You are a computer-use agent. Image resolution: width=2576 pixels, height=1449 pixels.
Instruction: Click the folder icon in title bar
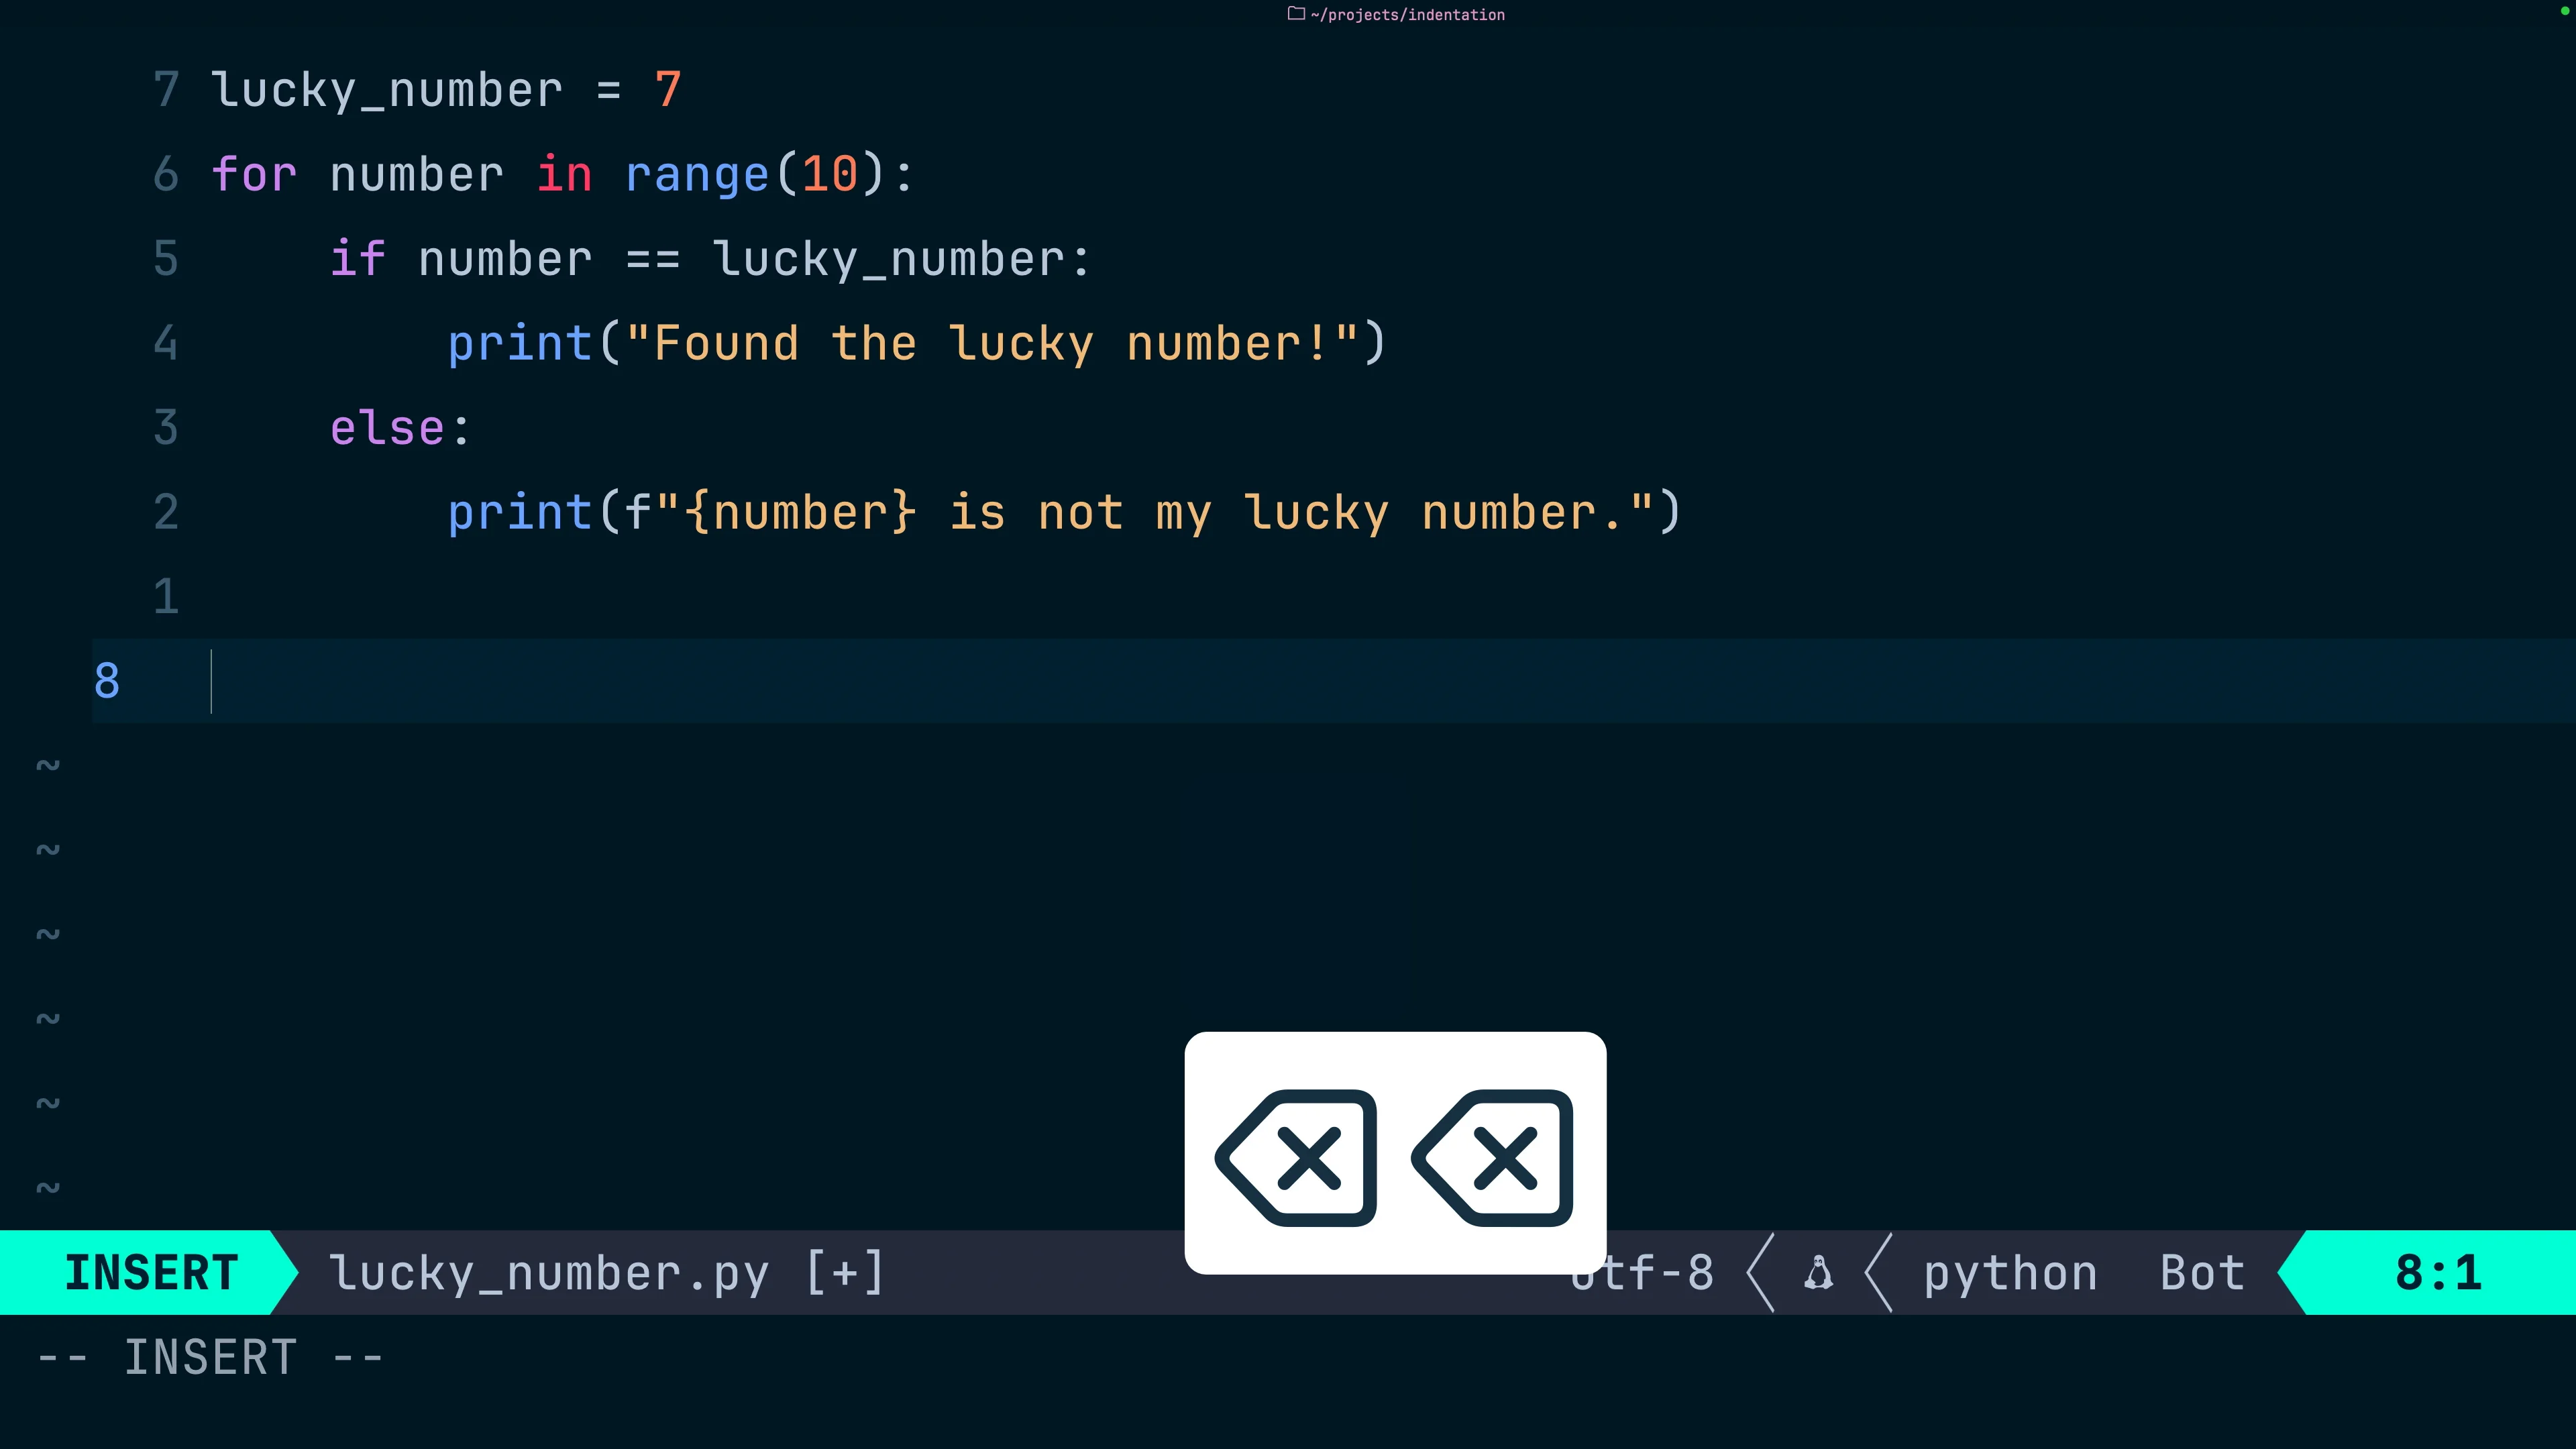tap(1296, 14)
